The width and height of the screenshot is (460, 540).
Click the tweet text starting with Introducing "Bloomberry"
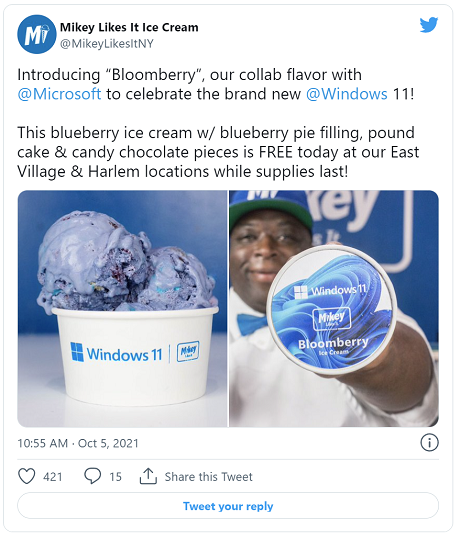[216, 84]
